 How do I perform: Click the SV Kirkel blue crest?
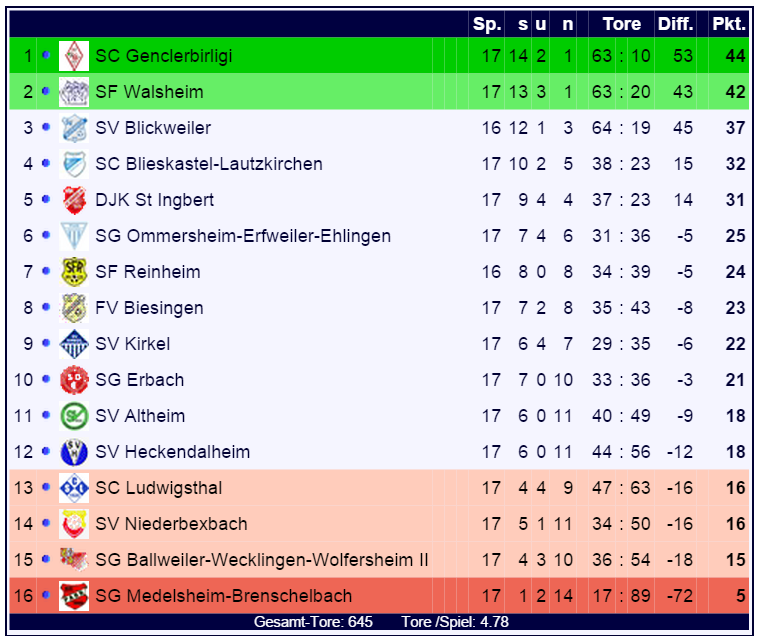pos(74,344)
